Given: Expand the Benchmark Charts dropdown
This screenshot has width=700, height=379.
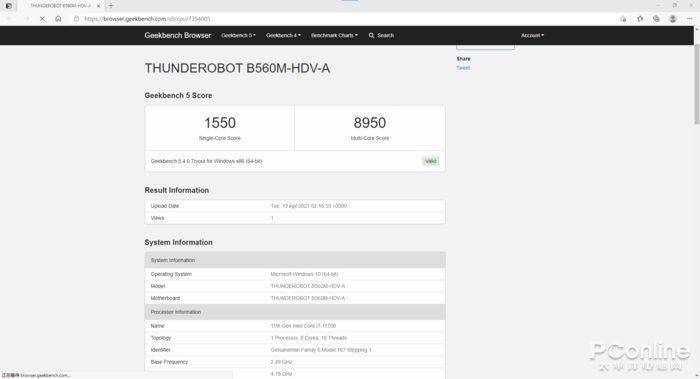Looking at the screenshot, I should click(x=334, y=35).
